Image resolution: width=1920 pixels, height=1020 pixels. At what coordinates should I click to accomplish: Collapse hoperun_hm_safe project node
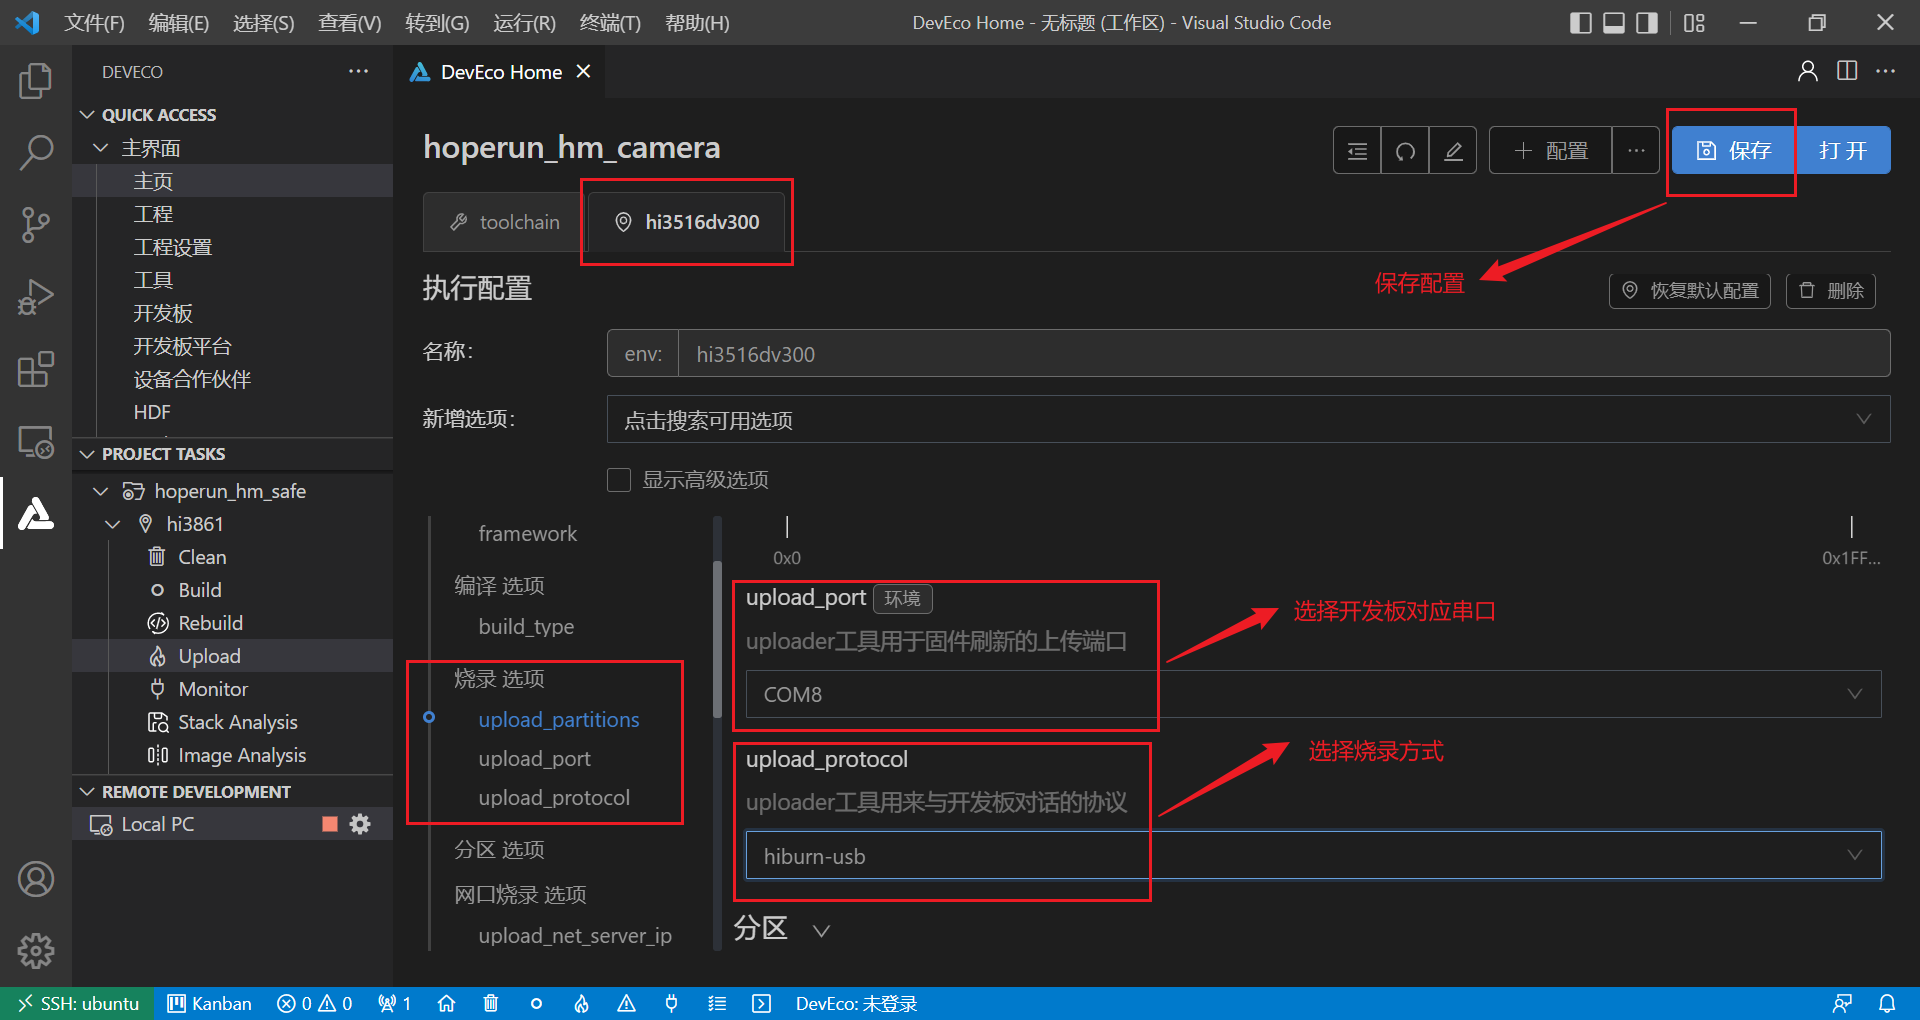pos(101,491)
